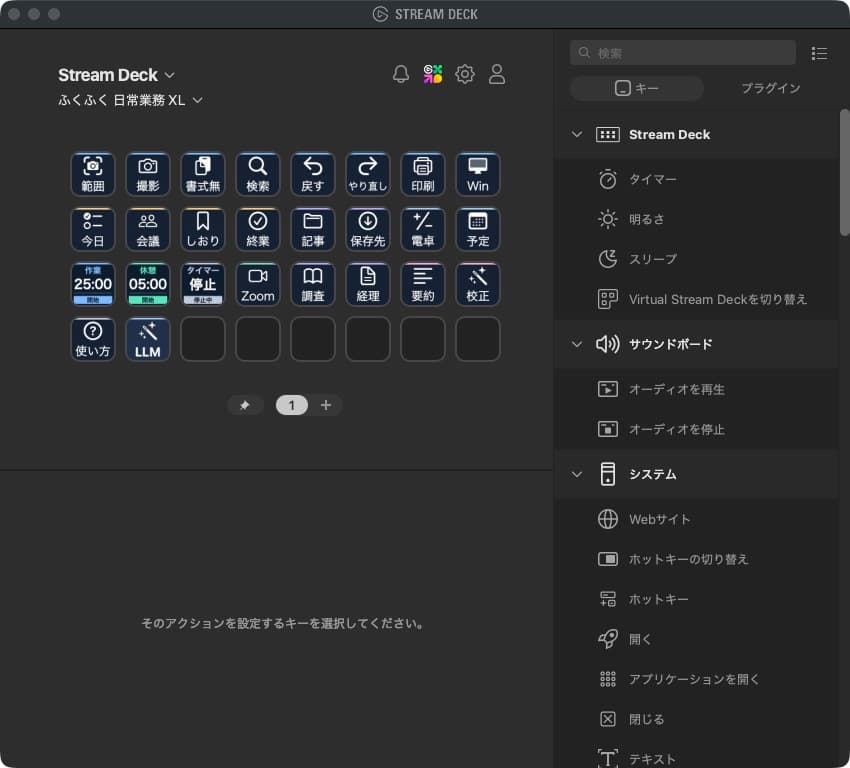Select the 使い方 help key
Image resolution: width=850 pixels, height=768 pixels.
93,339
